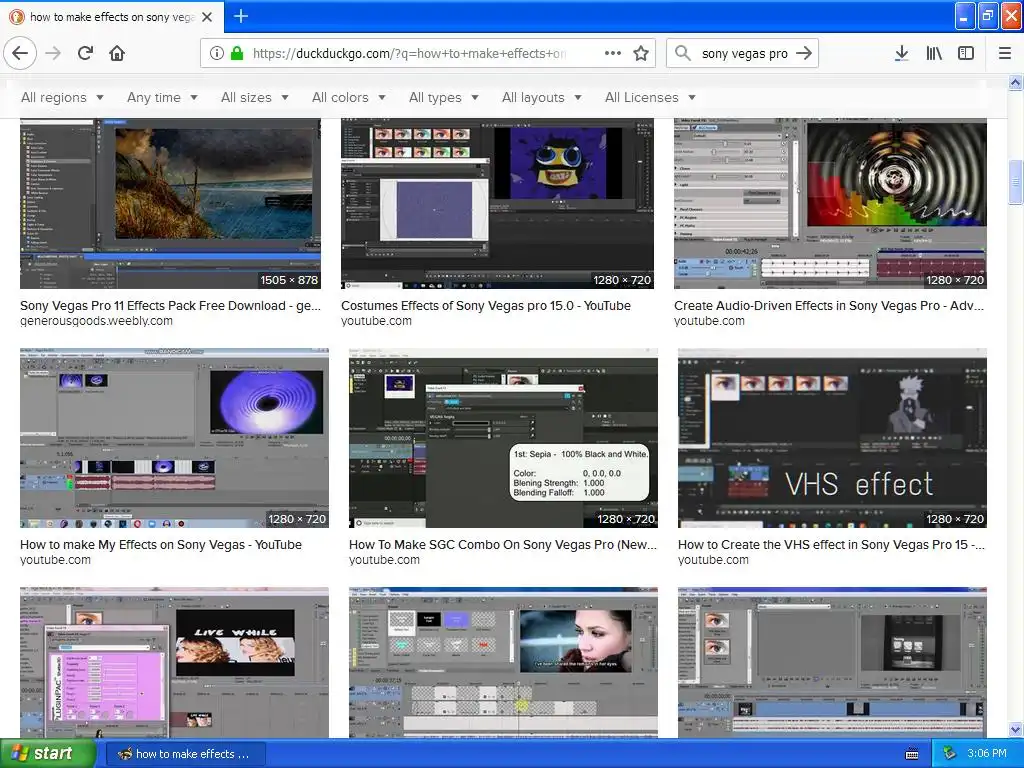Click the 'sony vegas pro' search field
Screen dimensions: 1024x768
click(x=744, y=54)
